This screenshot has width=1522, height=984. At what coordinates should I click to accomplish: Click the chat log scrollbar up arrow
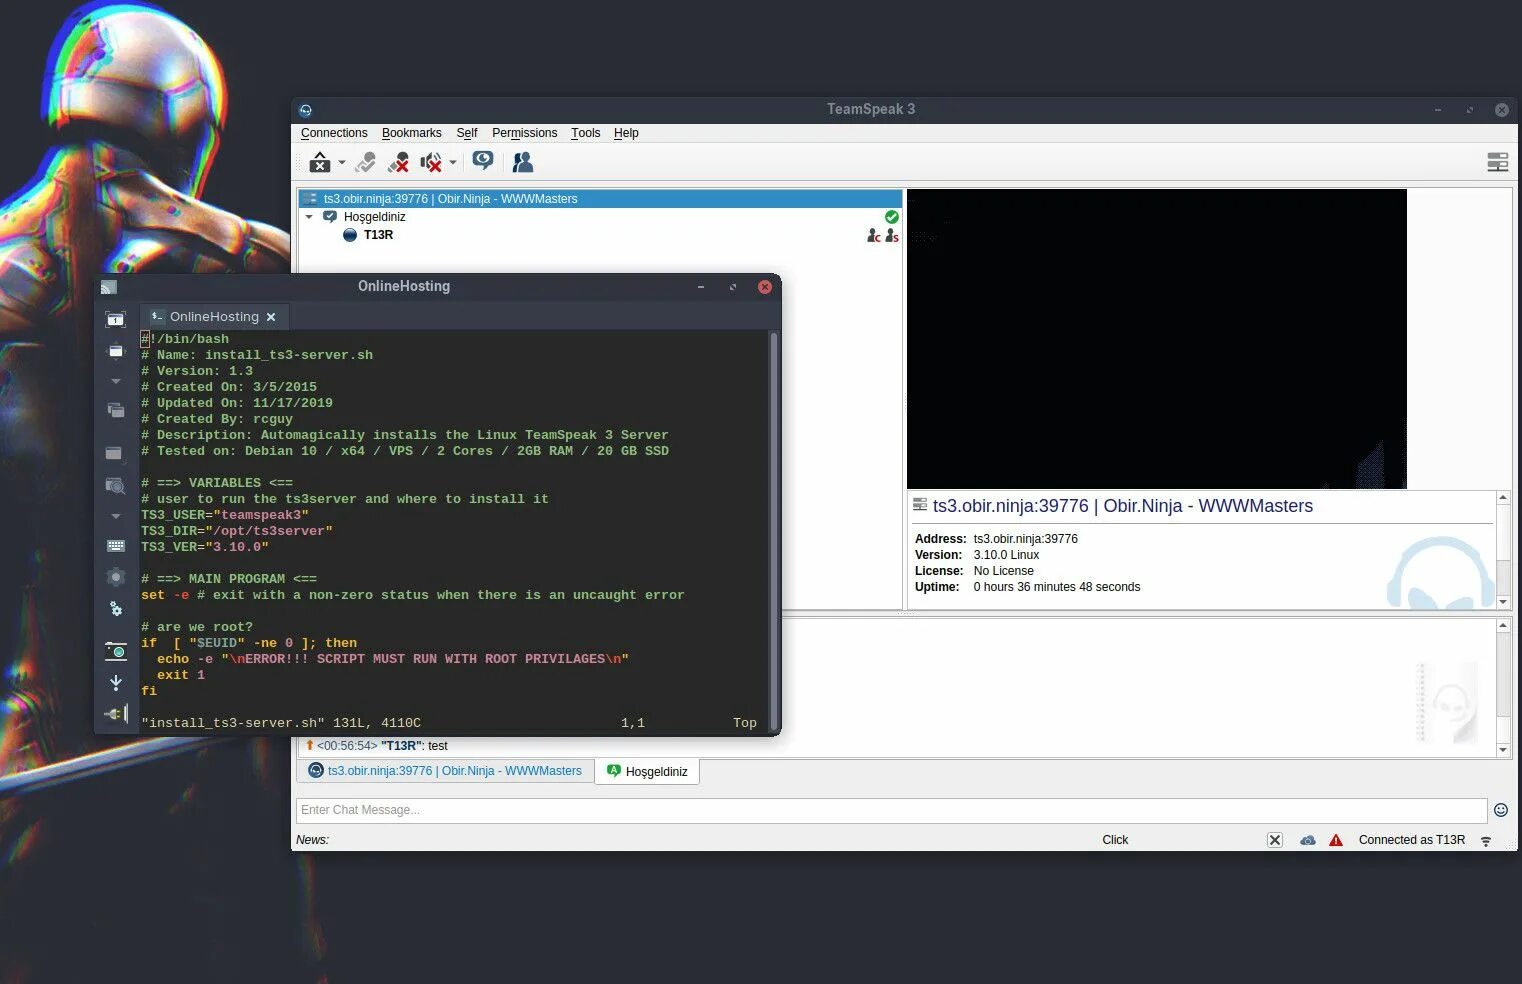(1503, 626)
